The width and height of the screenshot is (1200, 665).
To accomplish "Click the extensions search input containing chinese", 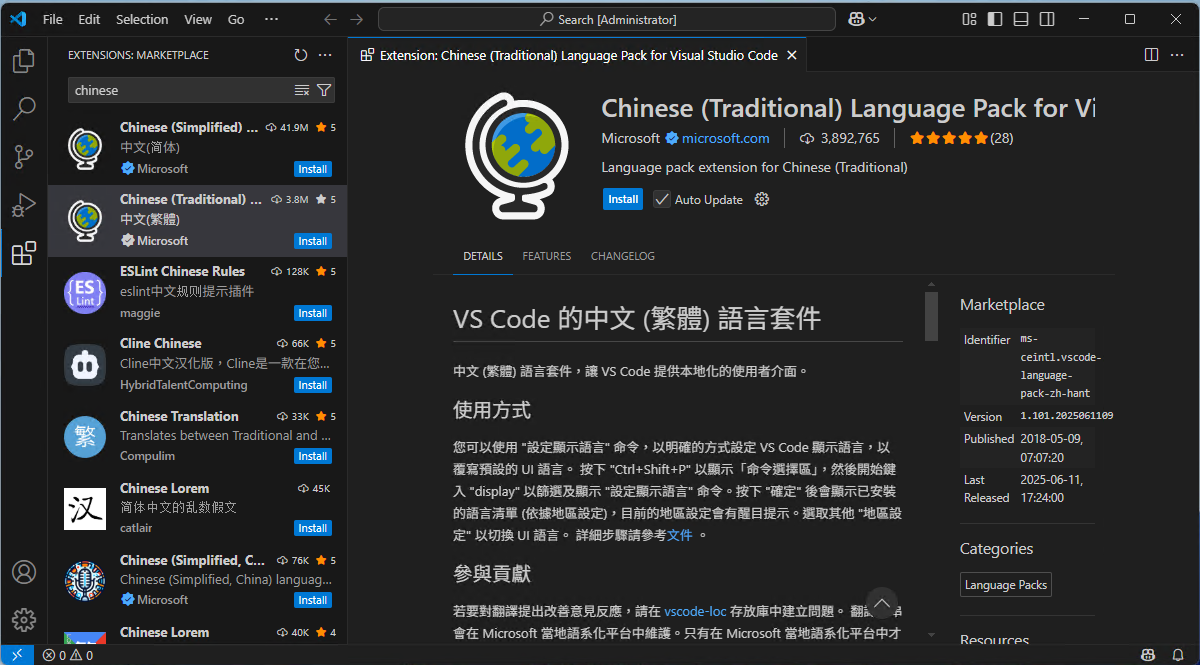I will click(180, 90).
